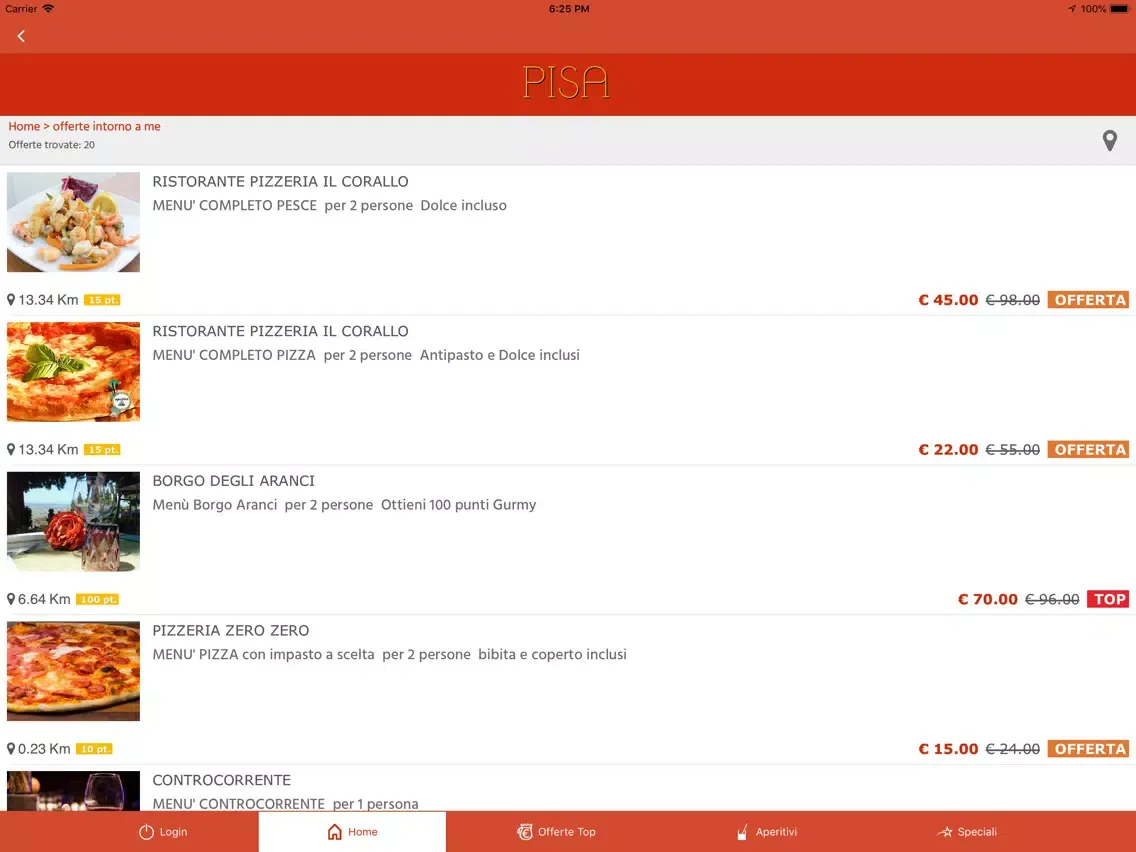The image size is (1136, 852).
Task: Tap the Aperitivi drink icon
Action: [742, 832]
